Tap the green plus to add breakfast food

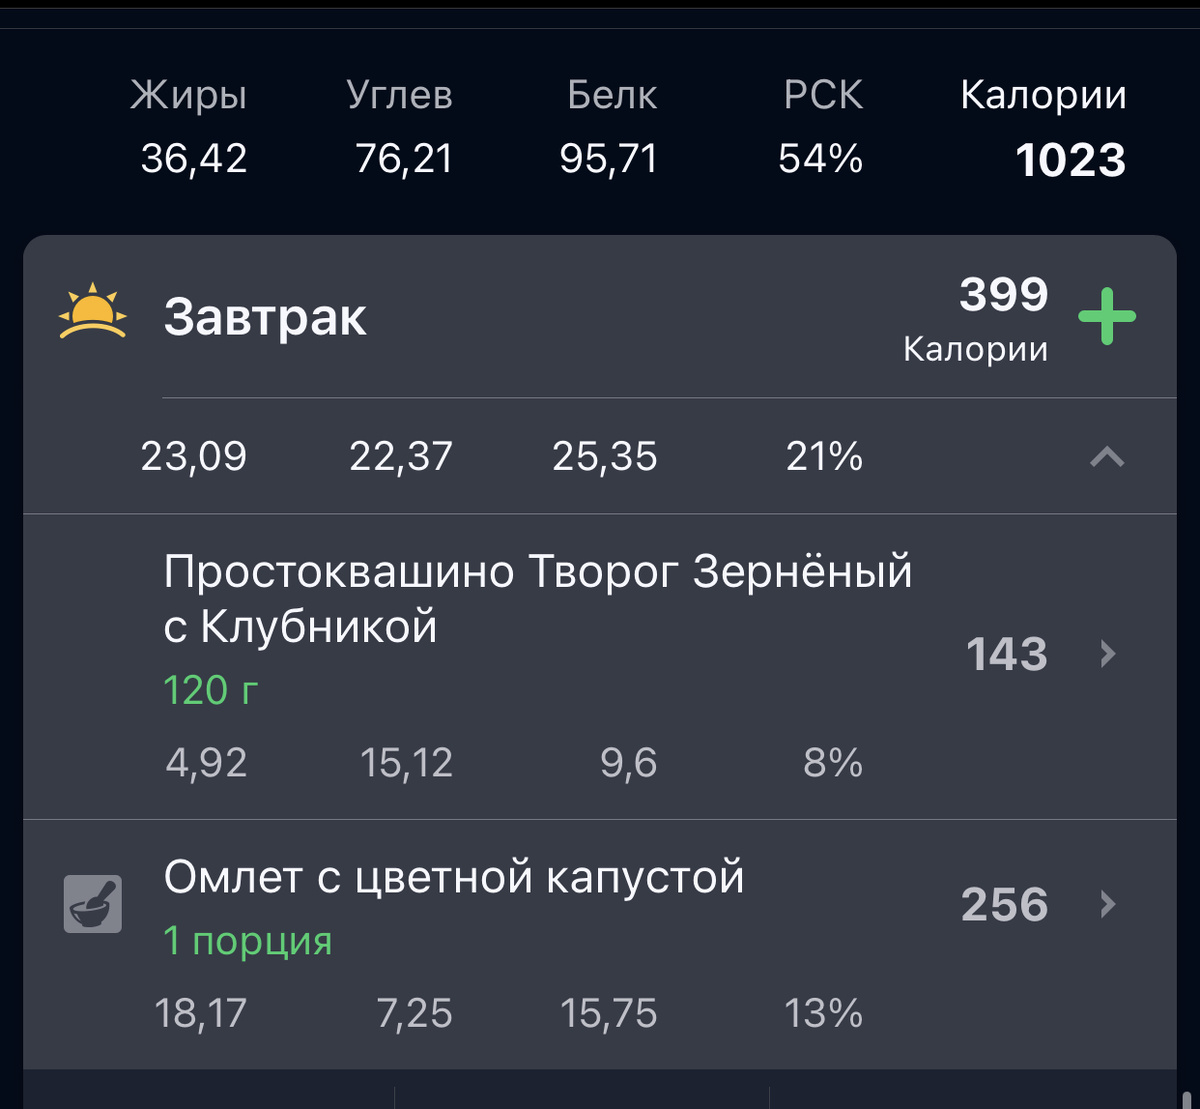pos(1106,316)
